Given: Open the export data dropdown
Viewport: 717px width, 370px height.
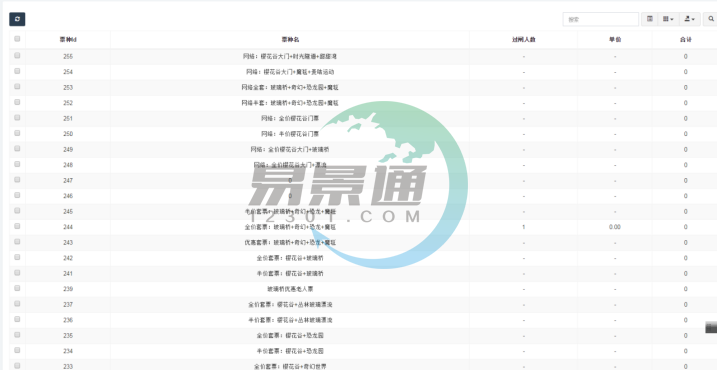Looking at the screenshot, I should pos(690,19).
